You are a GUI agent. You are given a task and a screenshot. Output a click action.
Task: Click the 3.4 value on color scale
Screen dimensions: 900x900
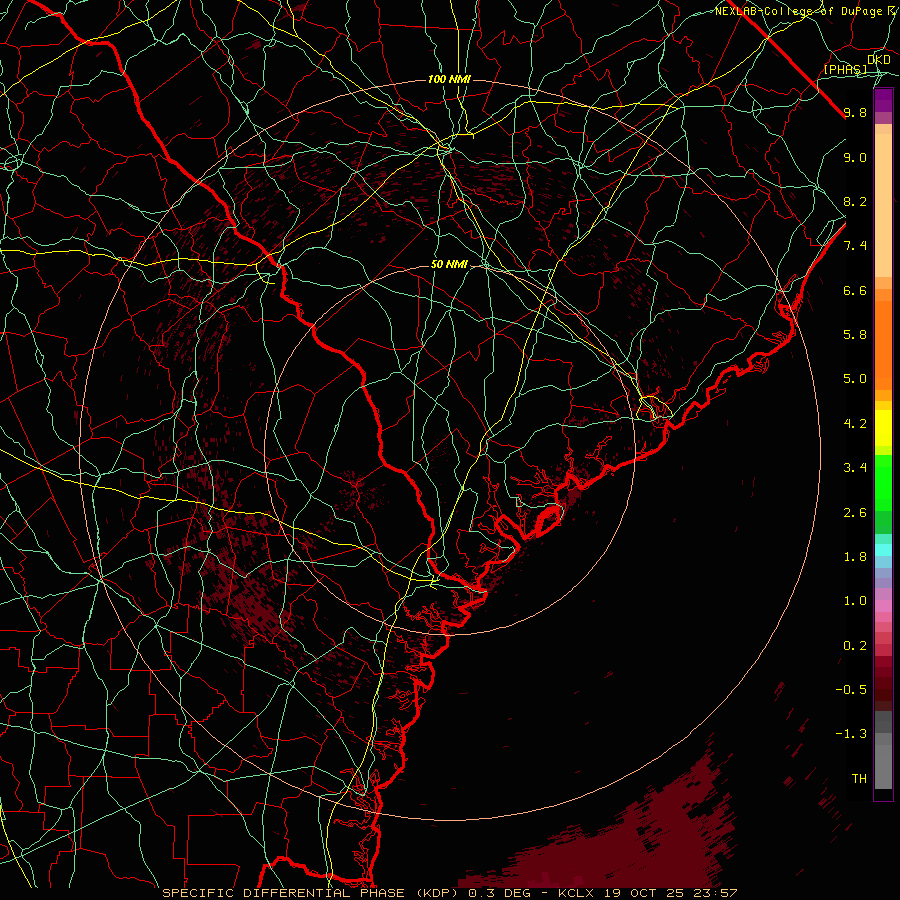point(855,468)
